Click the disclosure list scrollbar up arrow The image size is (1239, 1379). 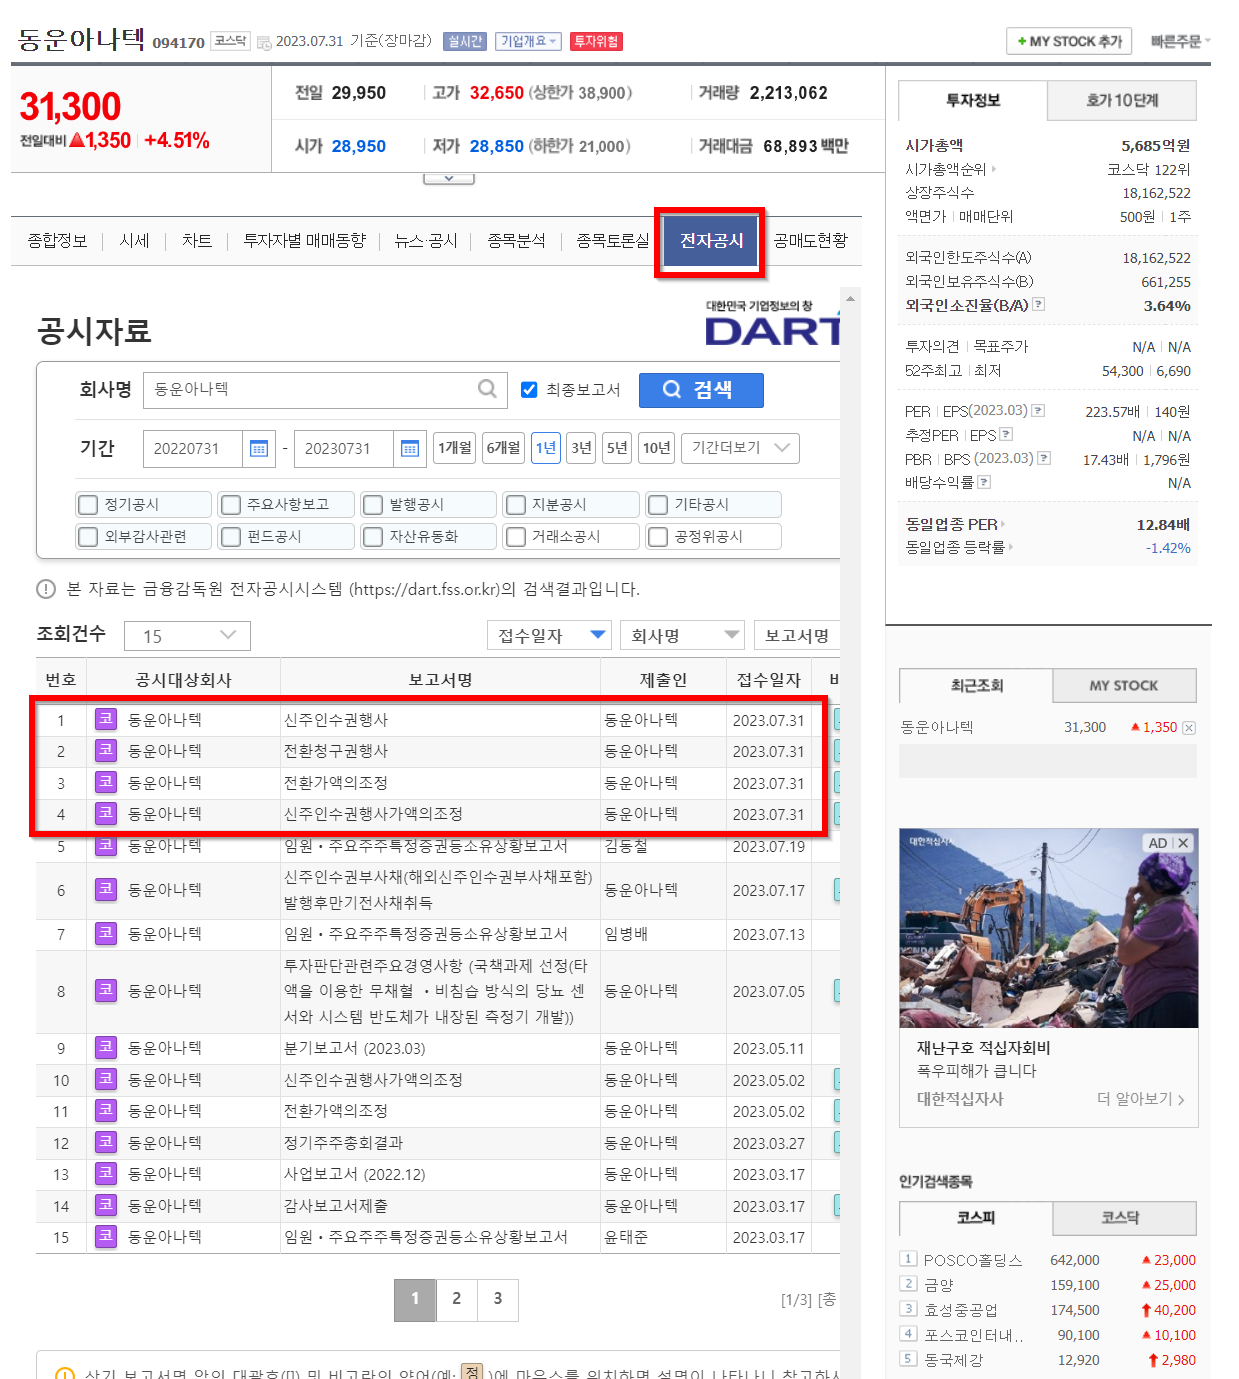pos(850,298)
